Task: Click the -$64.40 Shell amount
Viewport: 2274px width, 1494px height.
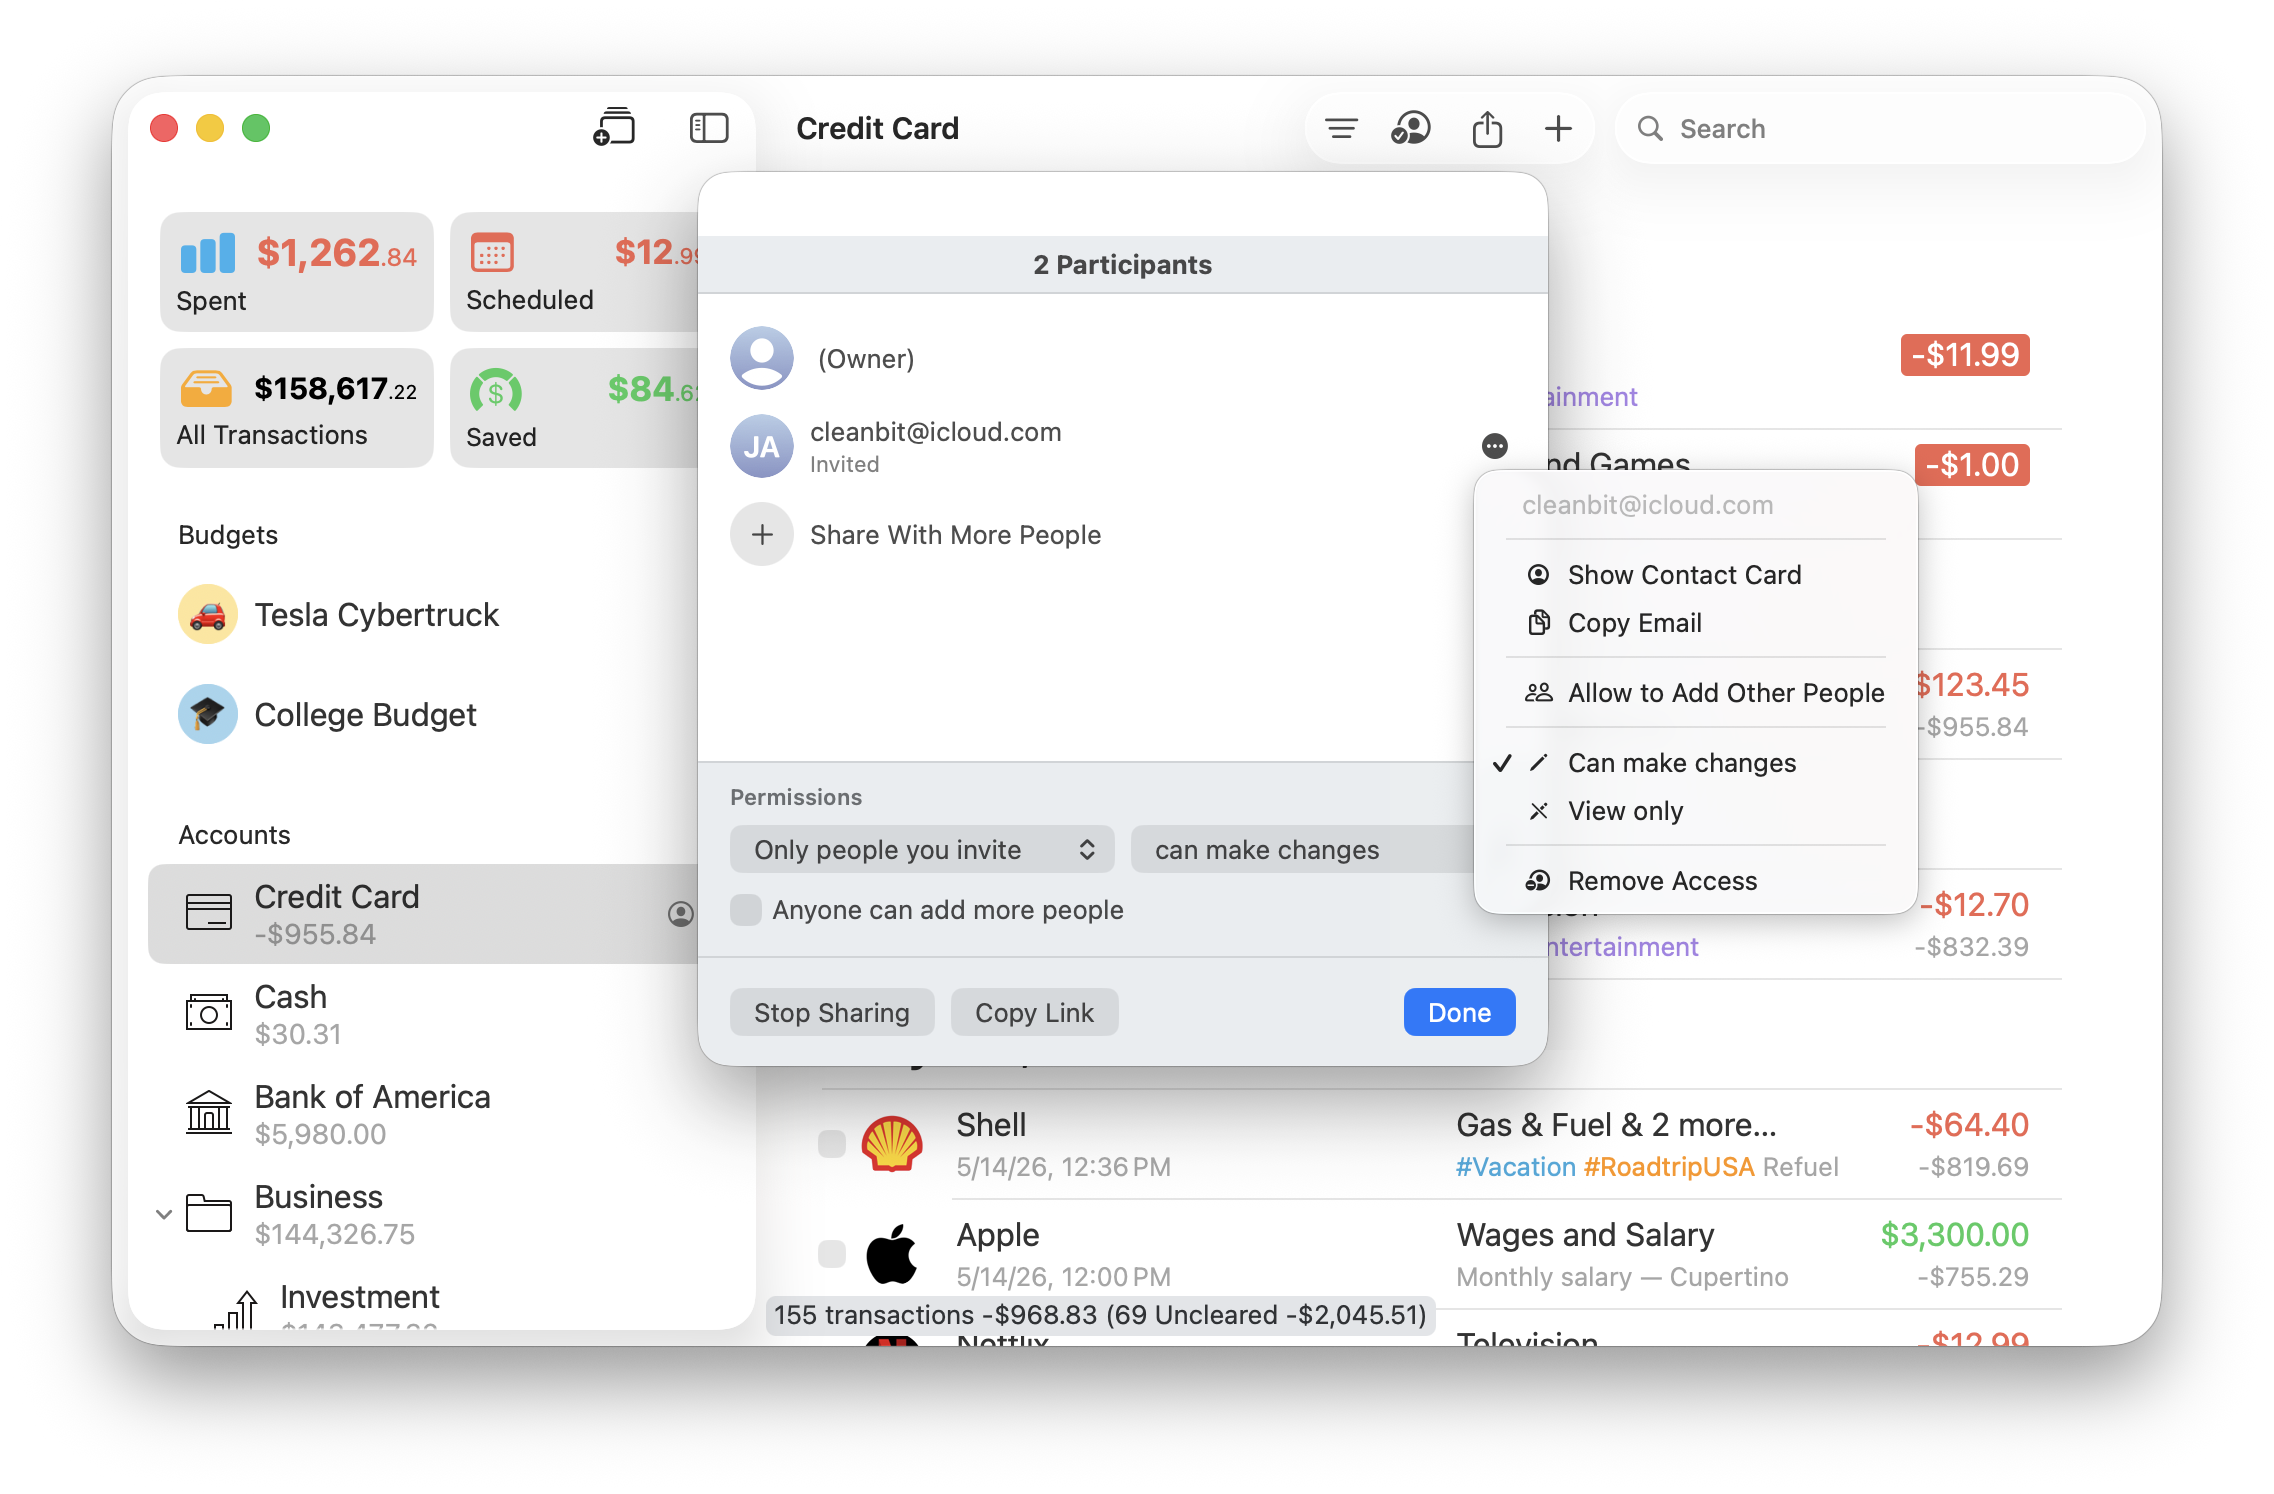Action: 1969,1125
